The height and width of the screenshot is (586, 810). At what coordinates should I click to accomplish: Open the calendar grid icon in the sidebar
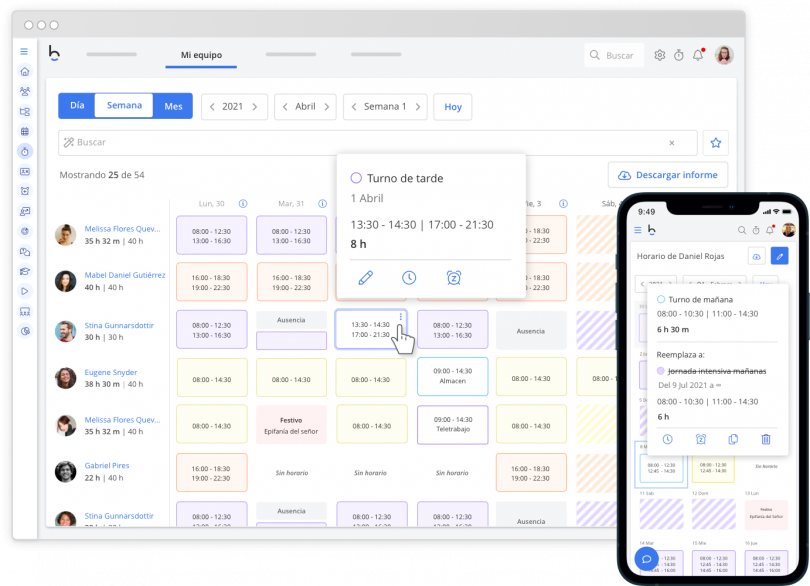tap(24, 132)
